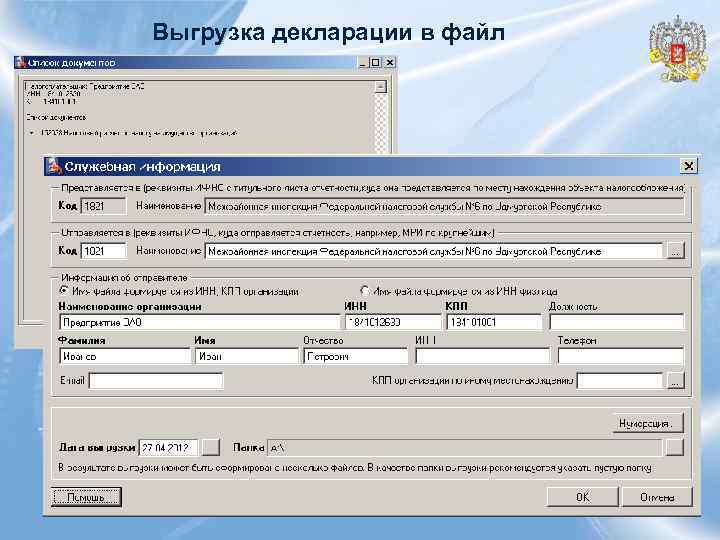Click the Имя input field

247,356
